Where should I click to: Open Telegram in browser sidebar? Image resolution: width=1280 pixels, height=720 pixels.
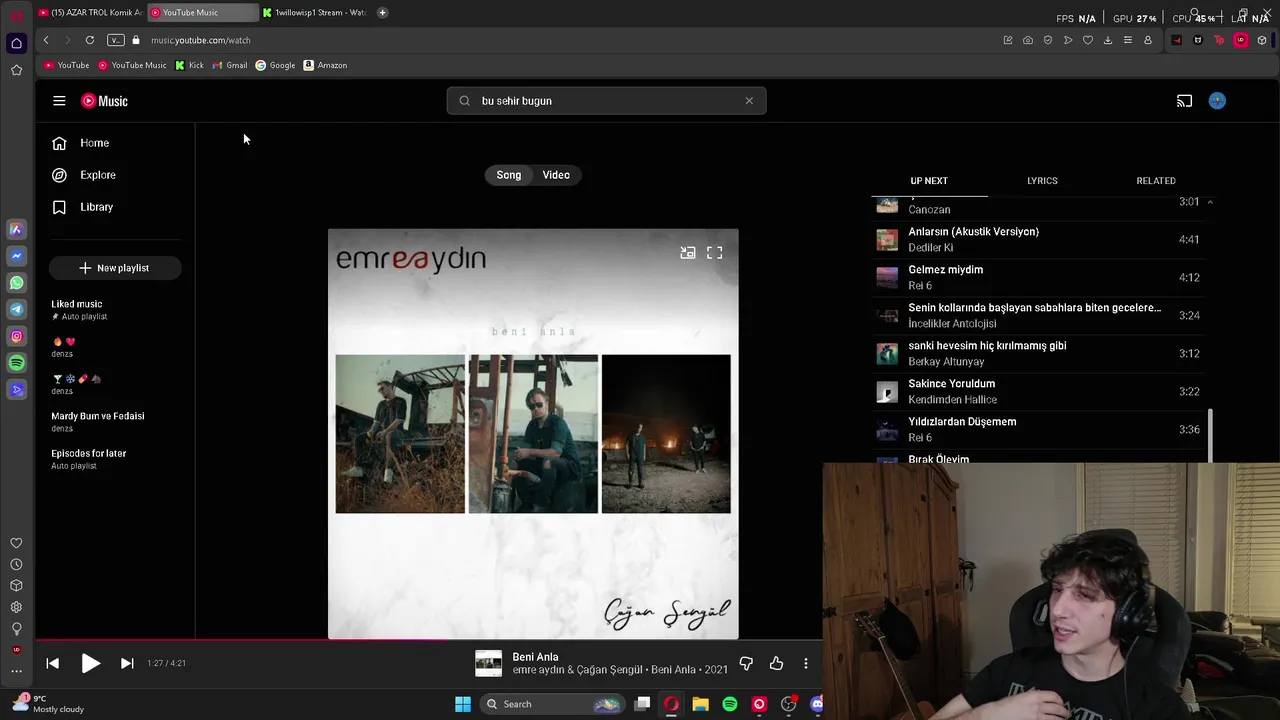tap(16, 310)
